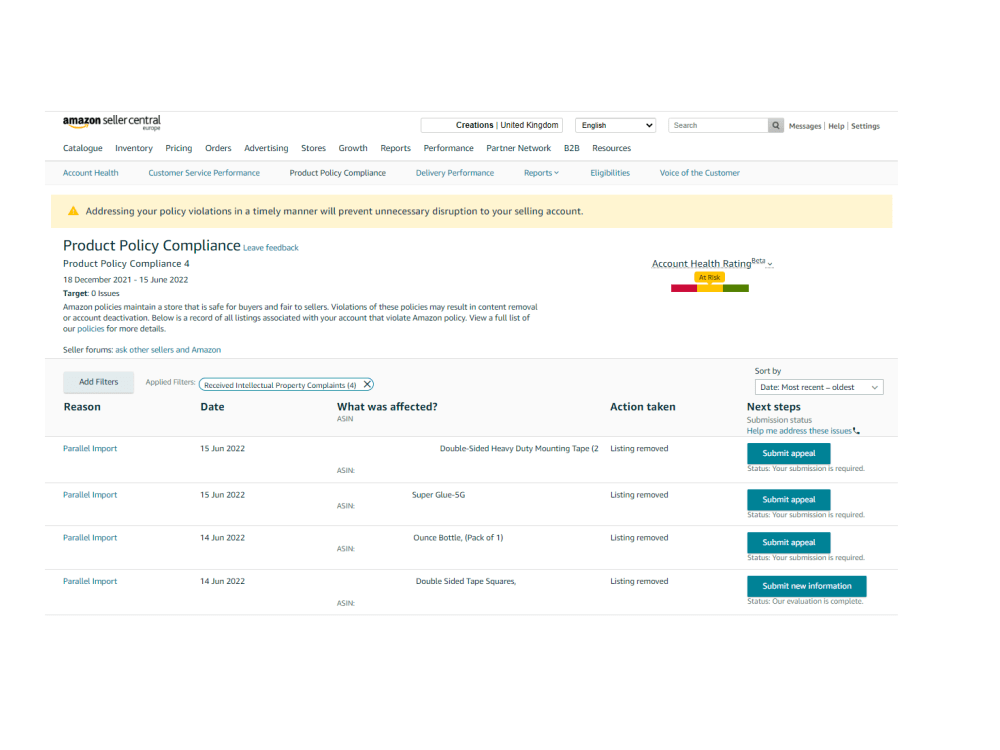1000x750 pixels.
Task: Open the top Reports menu
Action: point(395,148)
